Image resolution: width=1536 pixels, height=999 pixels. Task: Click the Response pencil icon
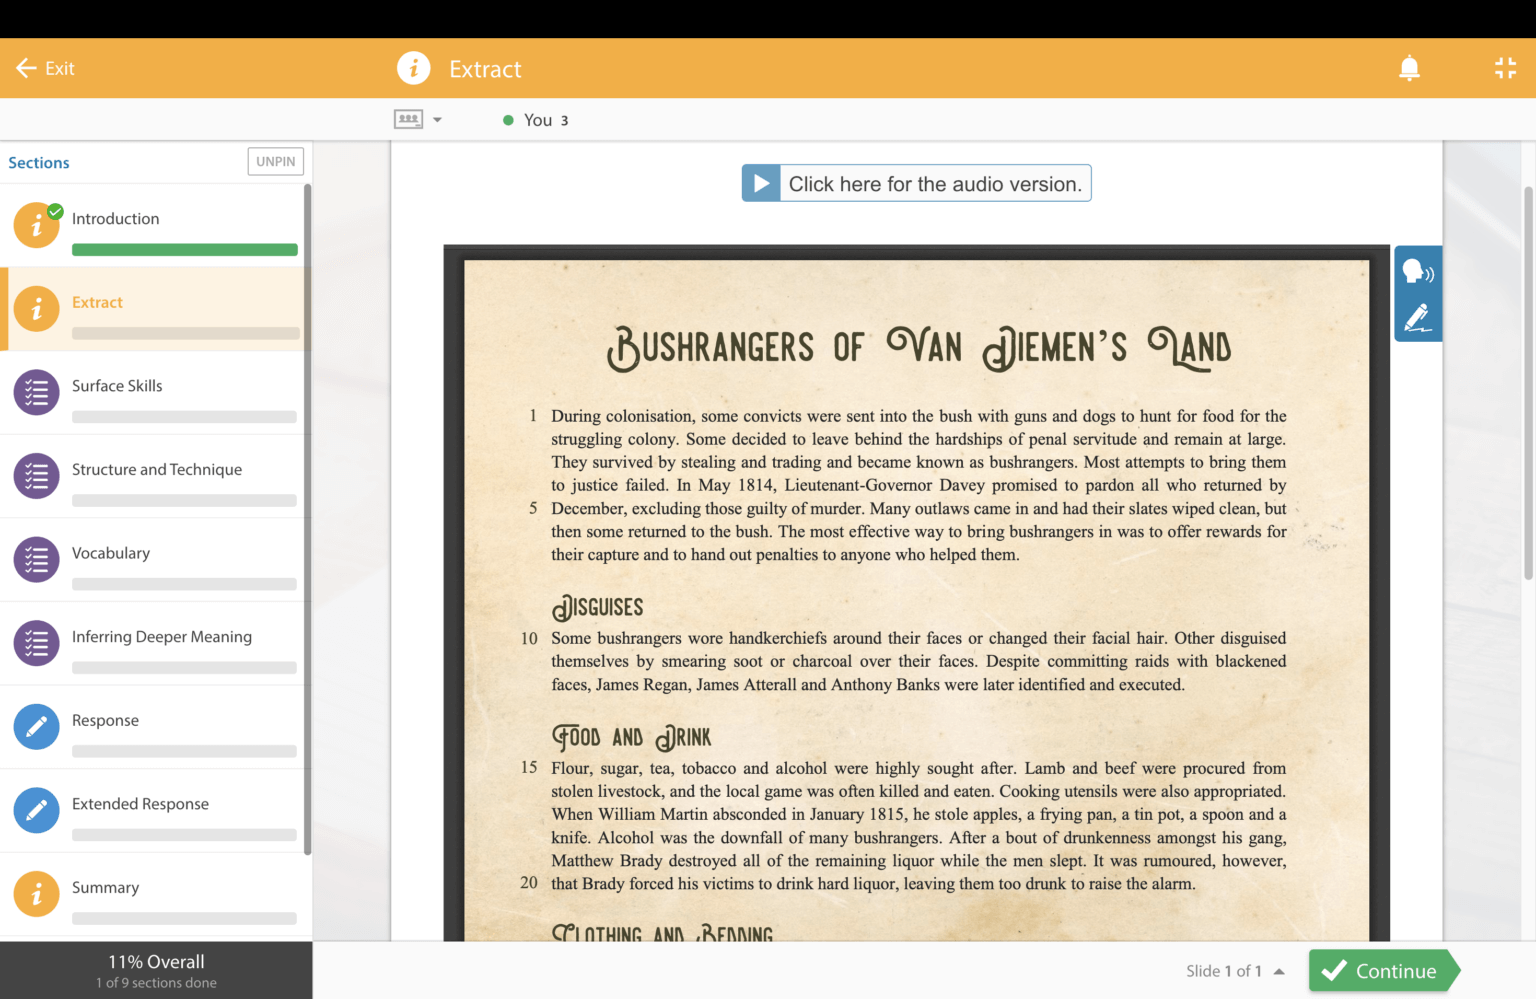click(36, 726)
